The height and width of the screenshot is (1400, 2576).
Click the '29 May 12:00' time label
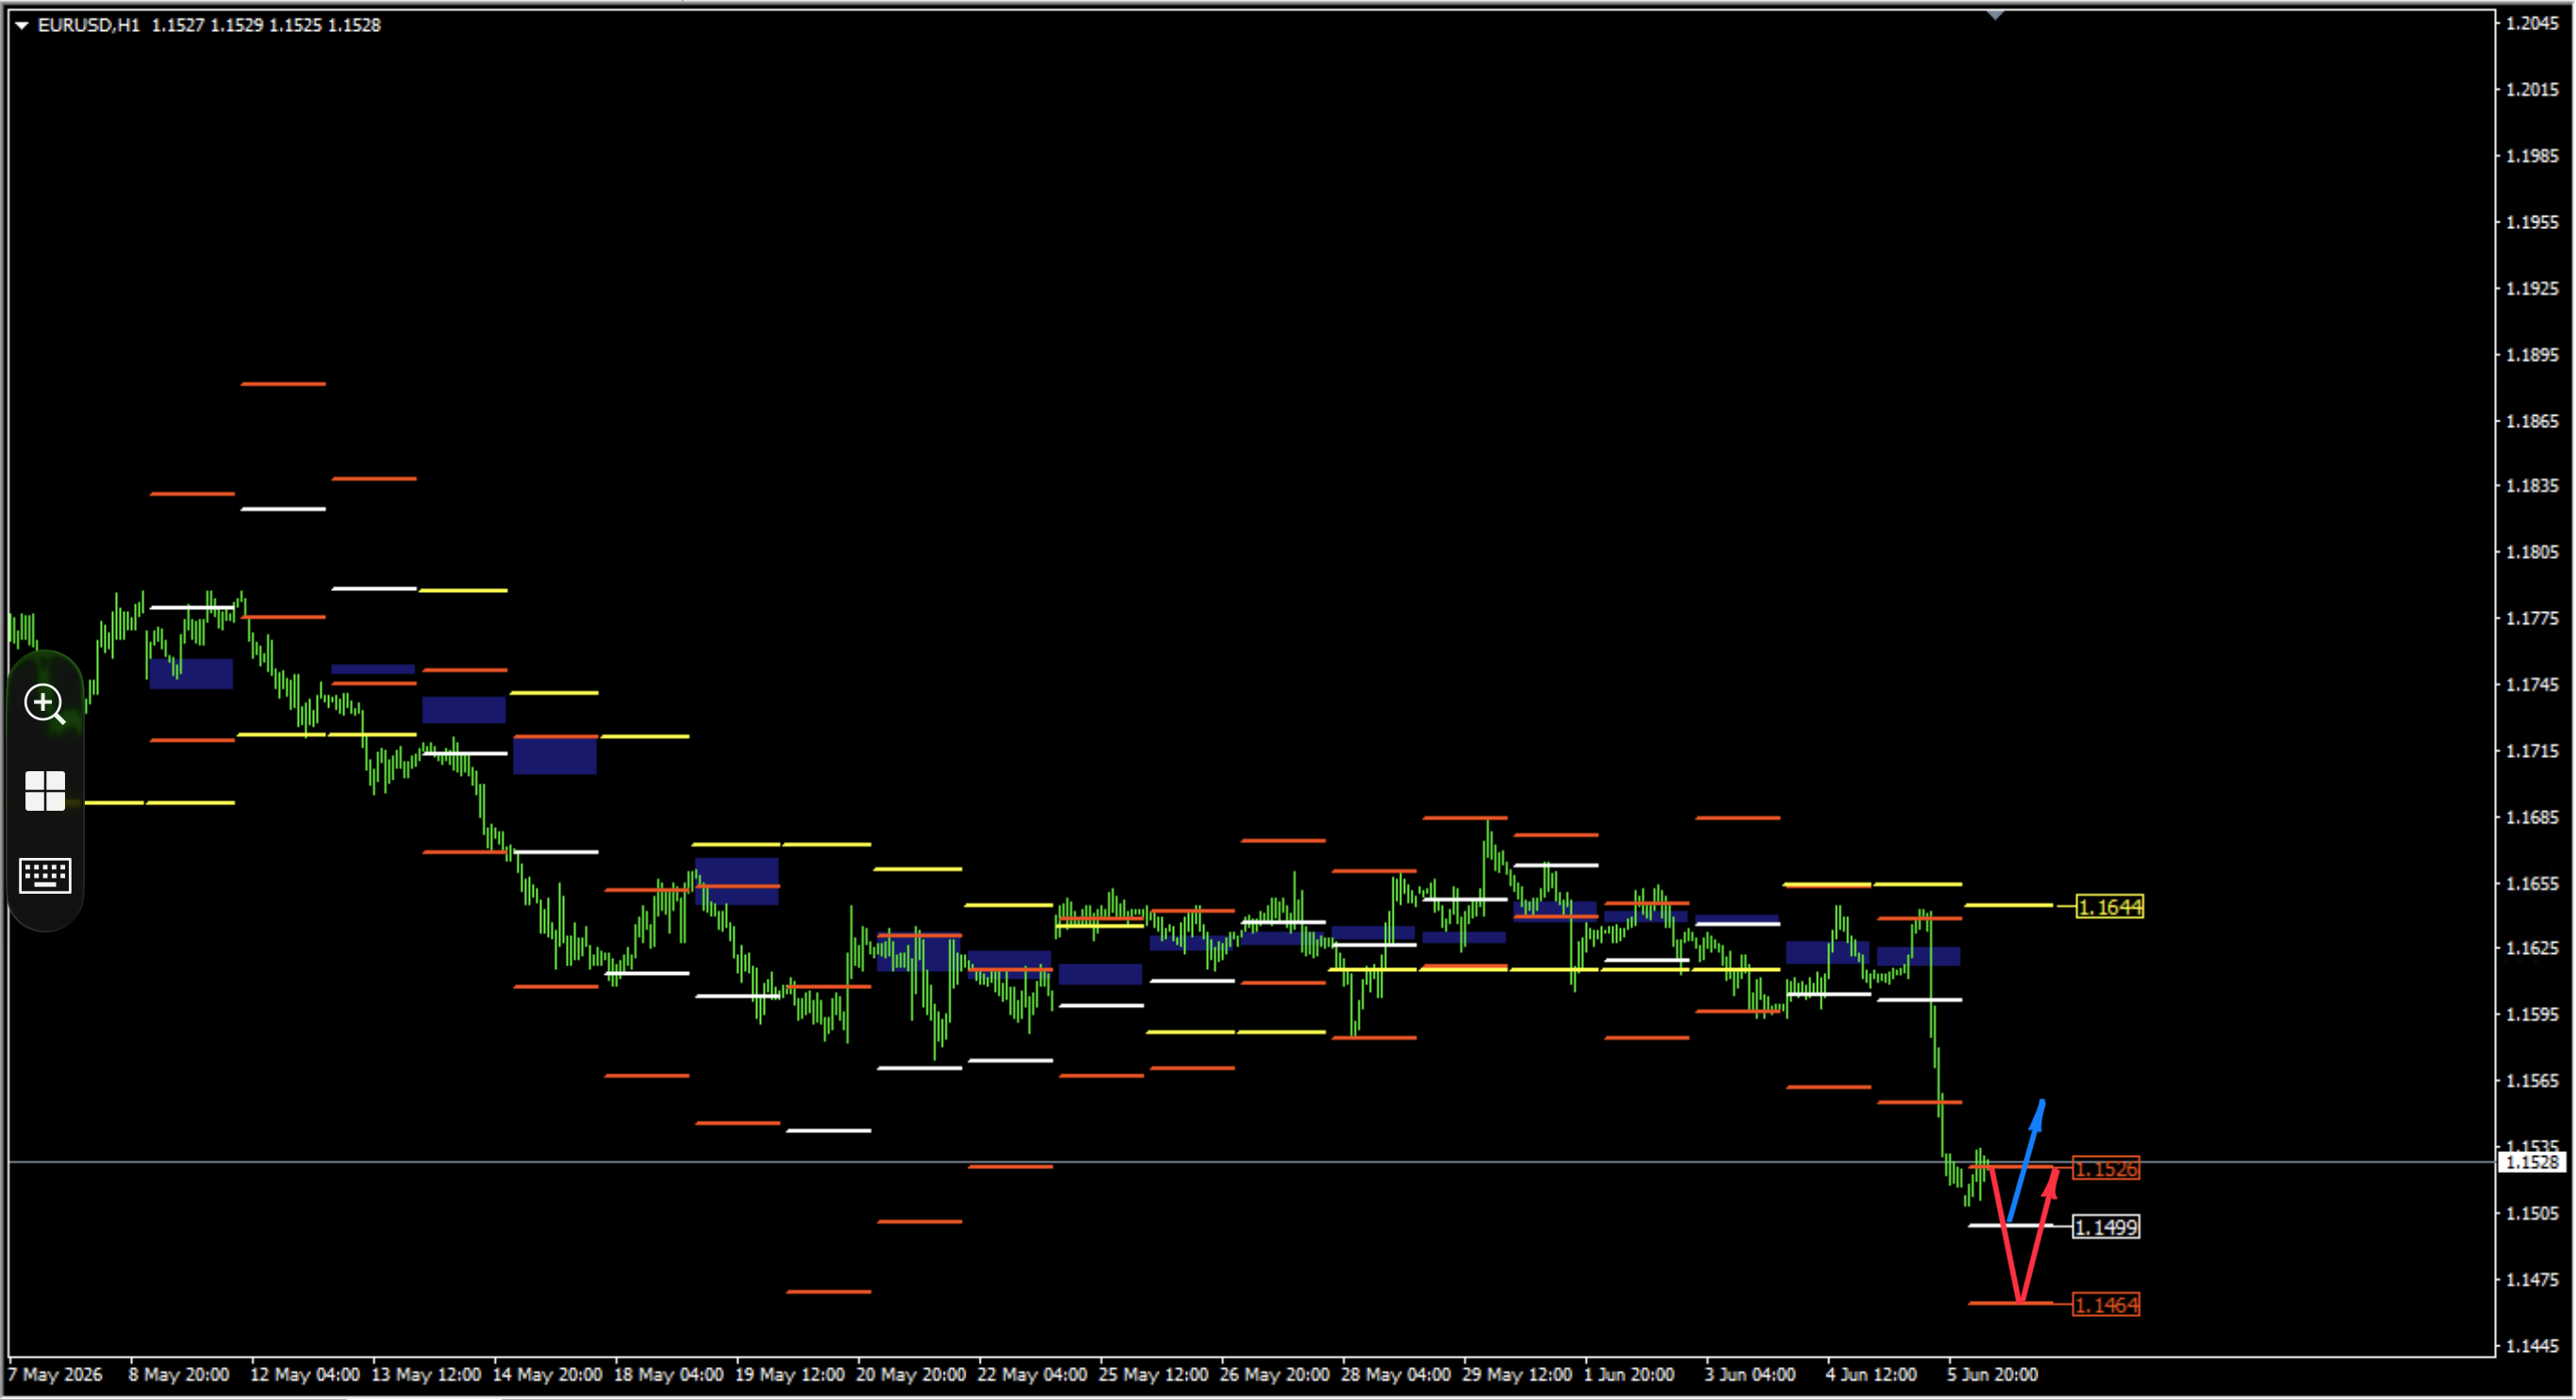(x=1517, y=1375)
